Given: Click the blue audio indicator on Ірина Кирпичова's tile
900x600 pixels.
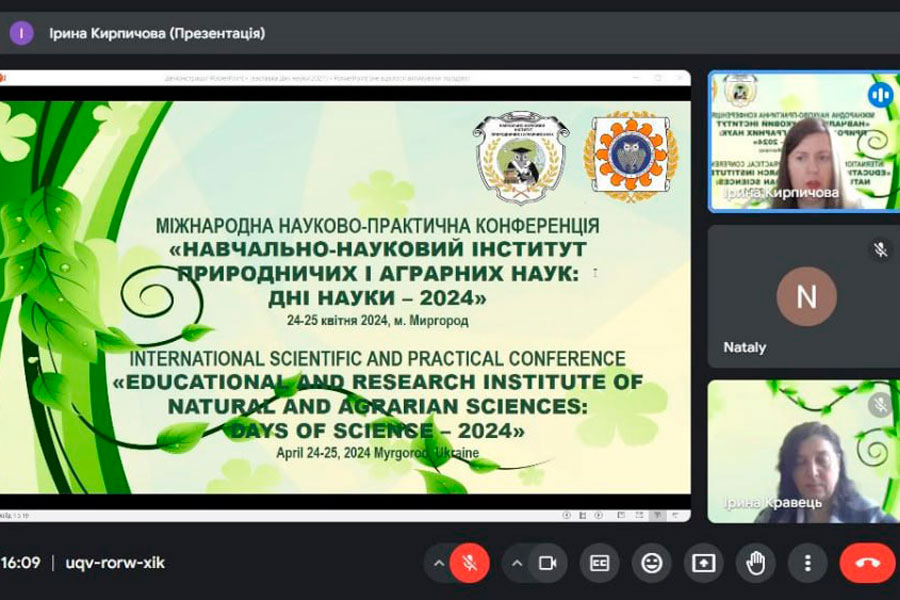Looking at the screenshot, I should pos(880,95).
